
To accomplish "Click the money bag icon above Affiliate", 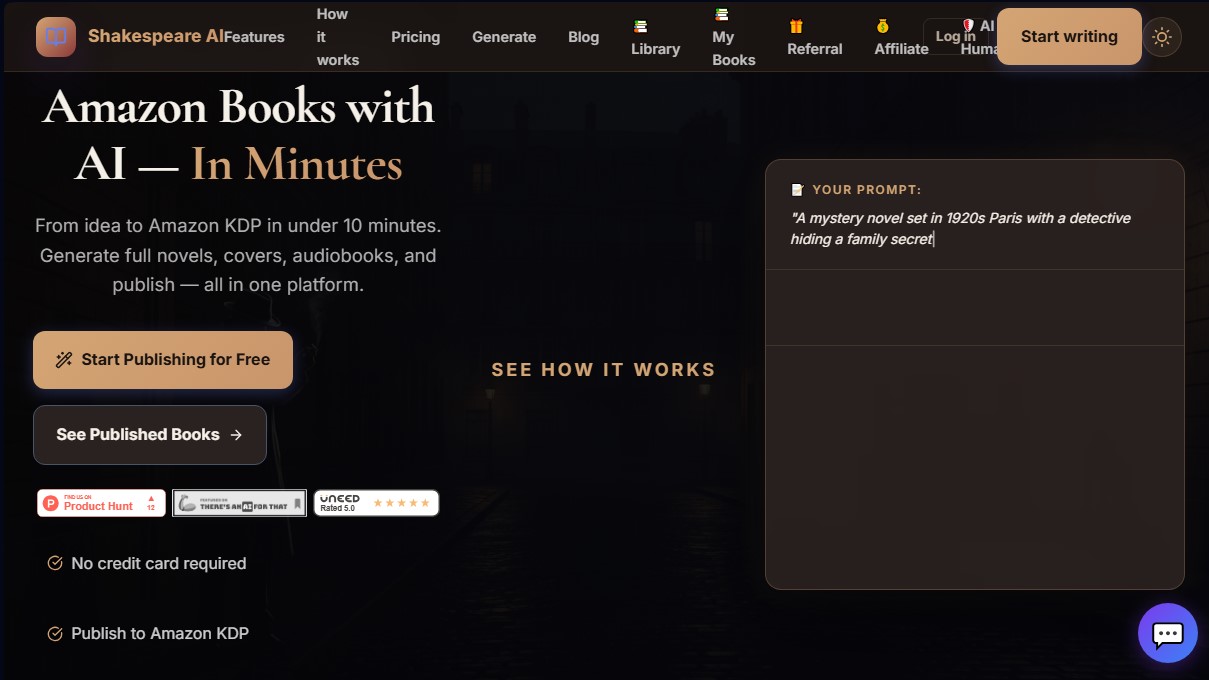I will click(x=883, y=26).
